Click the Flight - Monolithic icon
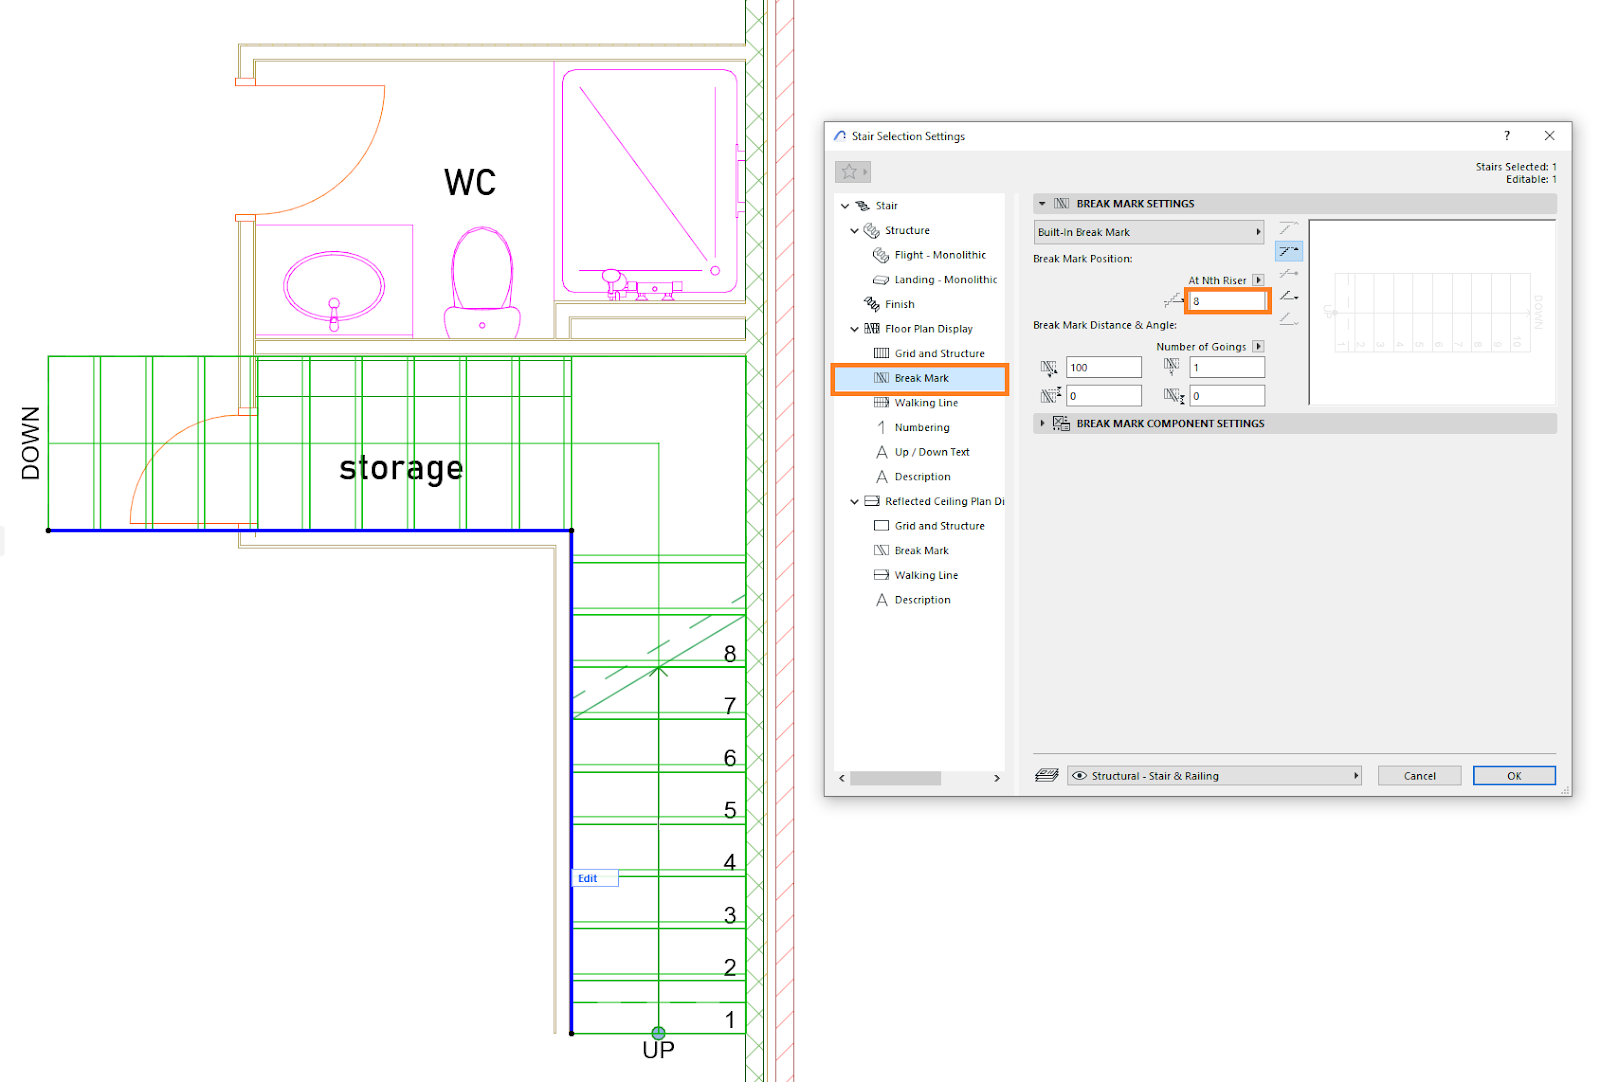The width and height of the screenshot is (1600, 1082). (x=881, y=255)
